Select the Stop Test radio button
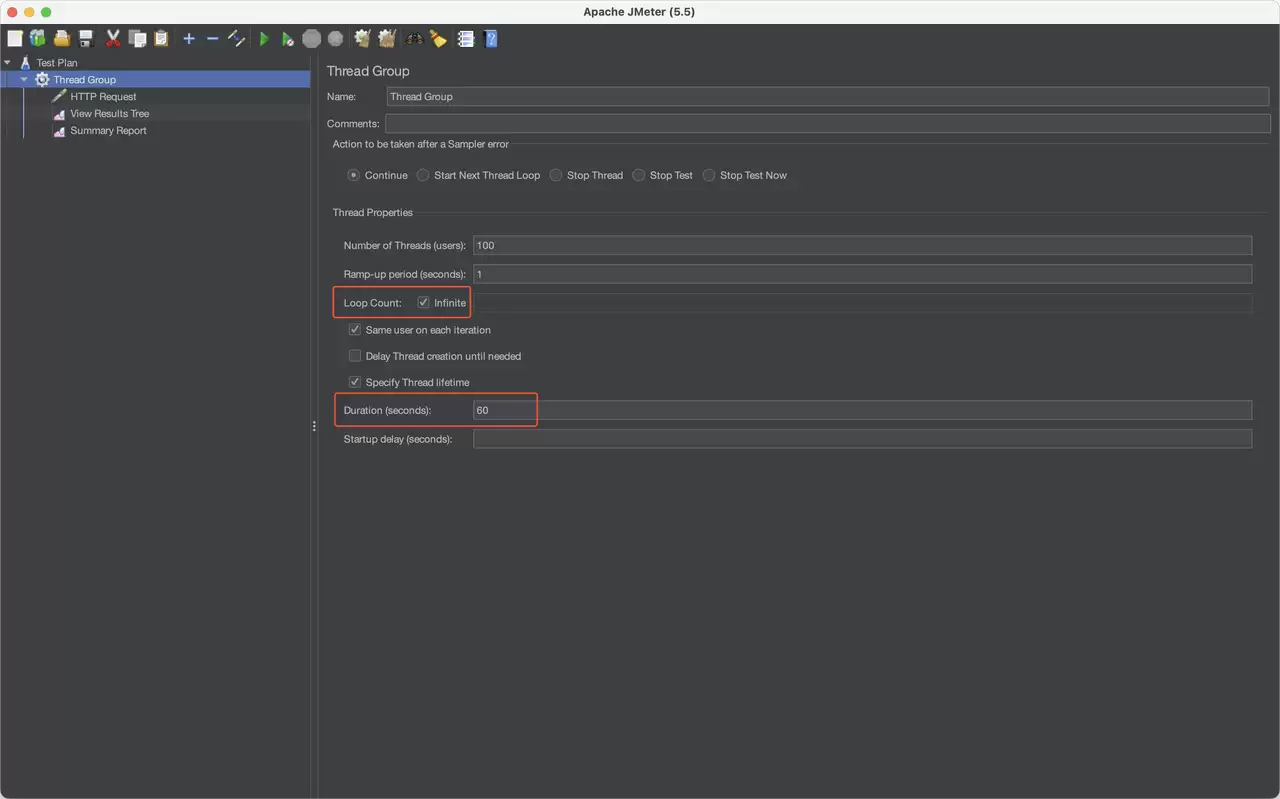This screenshot has width=1280, height=799. coord(638,175)
